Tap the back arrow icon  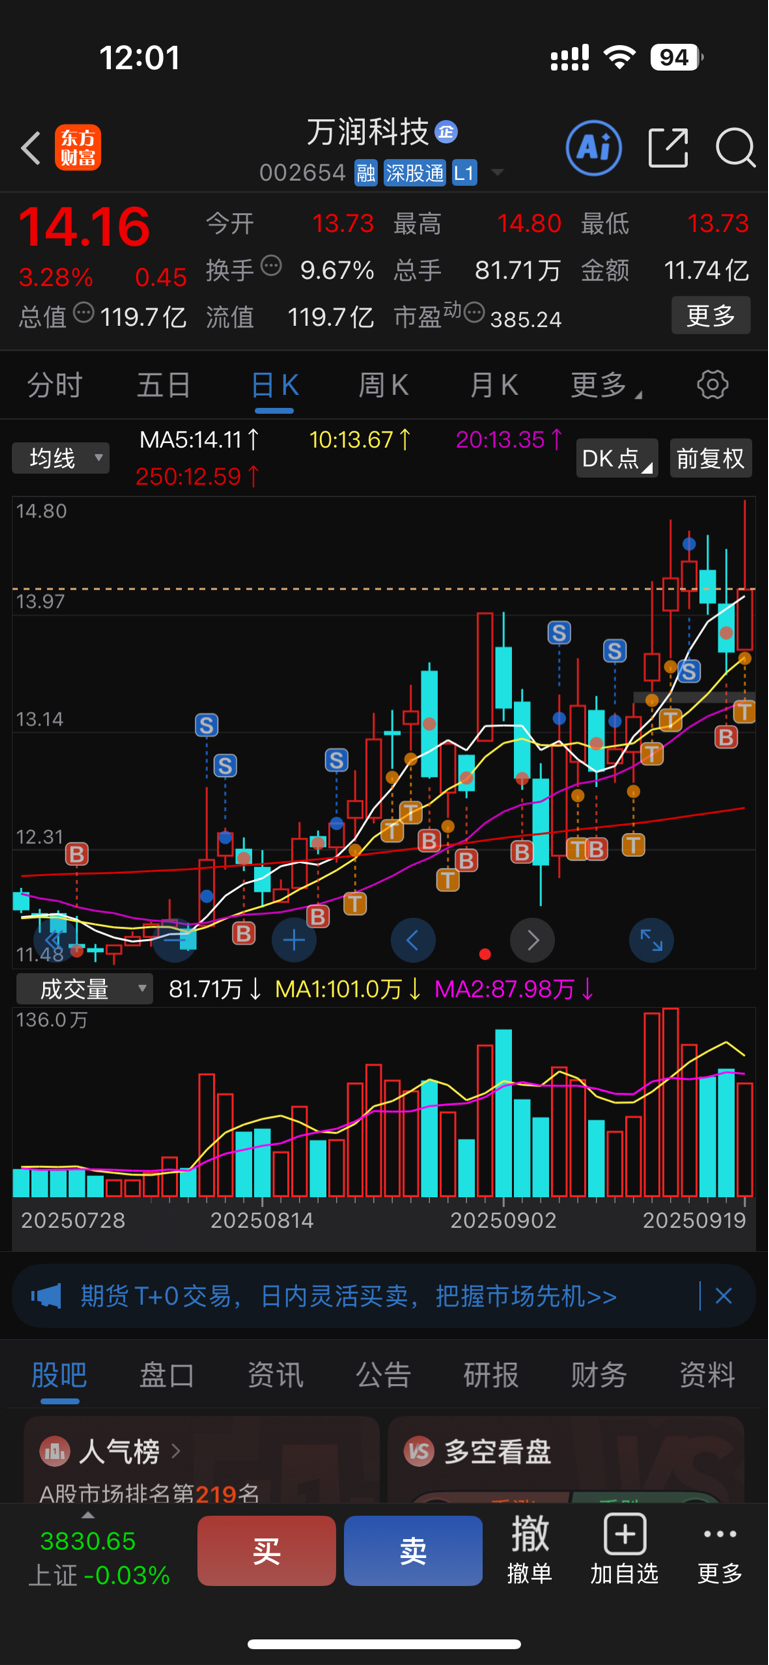point(31,148)
